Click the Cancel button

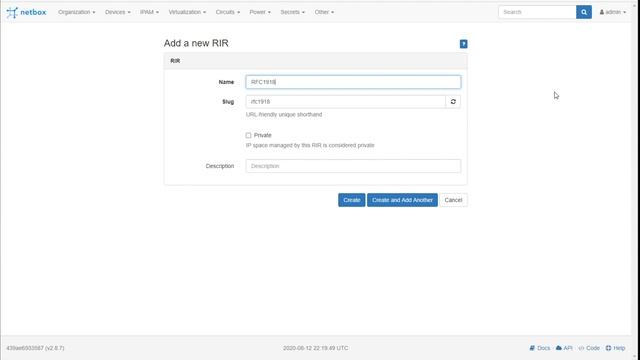[453, 200]
